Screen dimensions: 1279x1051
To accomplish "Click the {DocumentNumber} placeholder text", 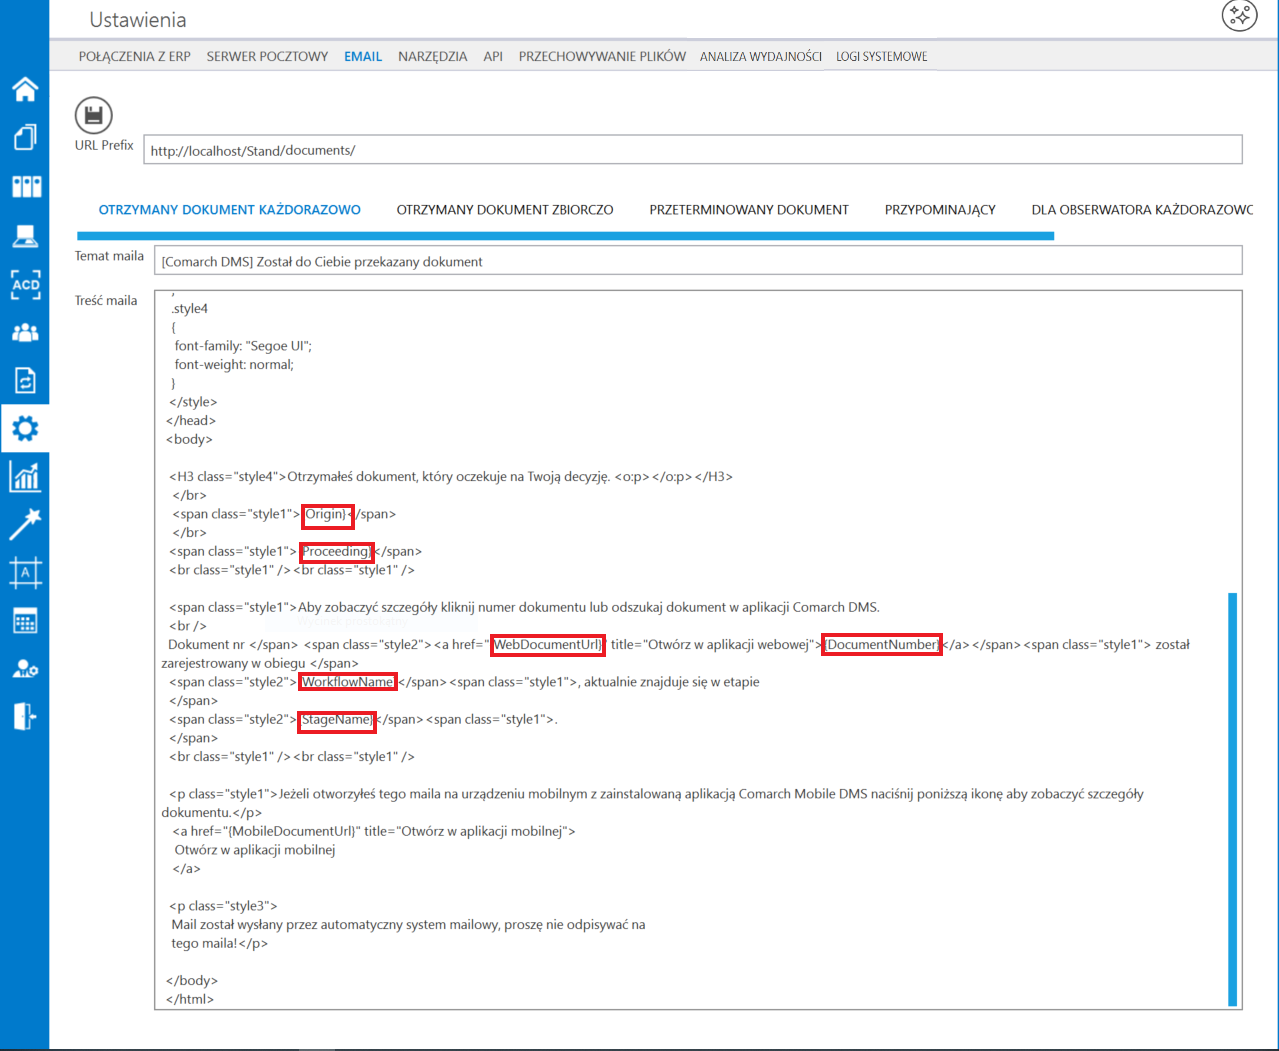I will click(882, 644).
